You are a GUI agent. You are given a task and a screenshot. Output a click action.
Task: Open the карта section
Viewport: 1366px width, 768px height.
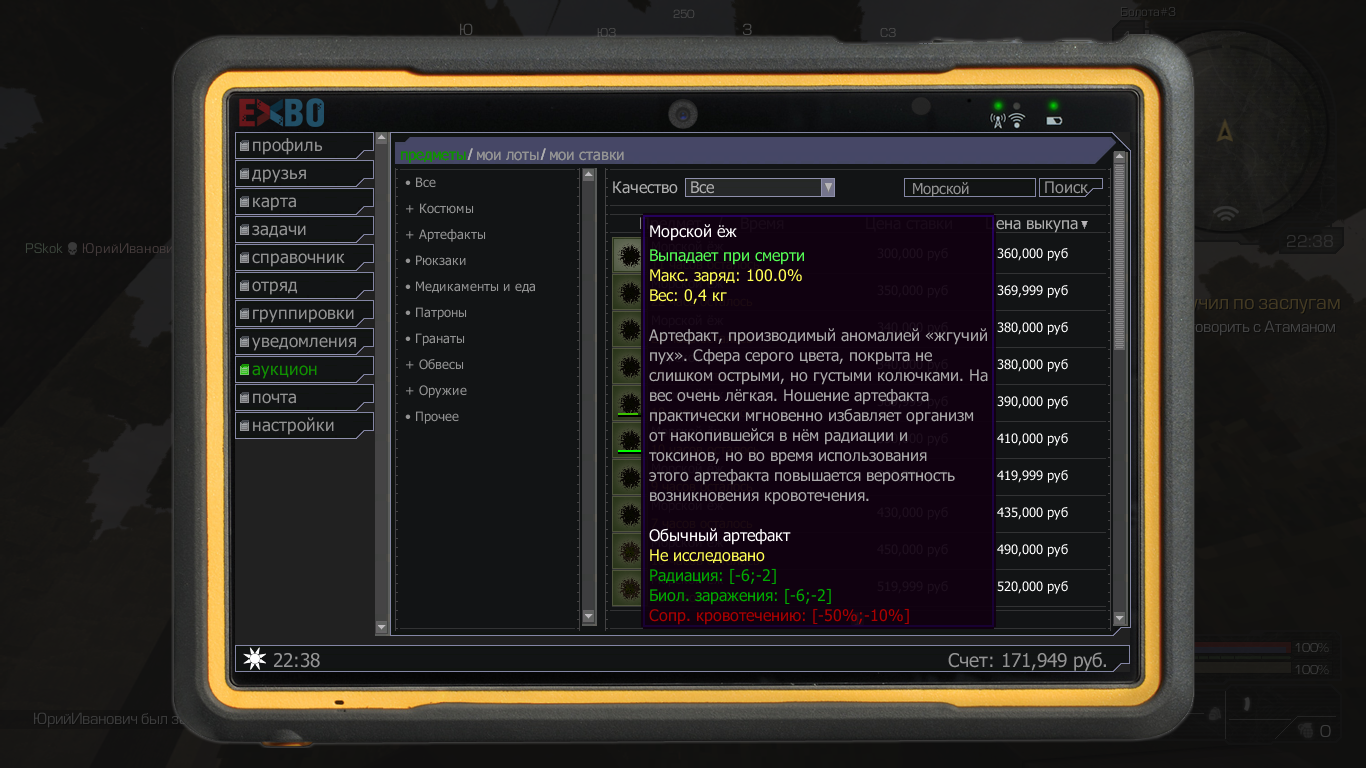point(304,201)
